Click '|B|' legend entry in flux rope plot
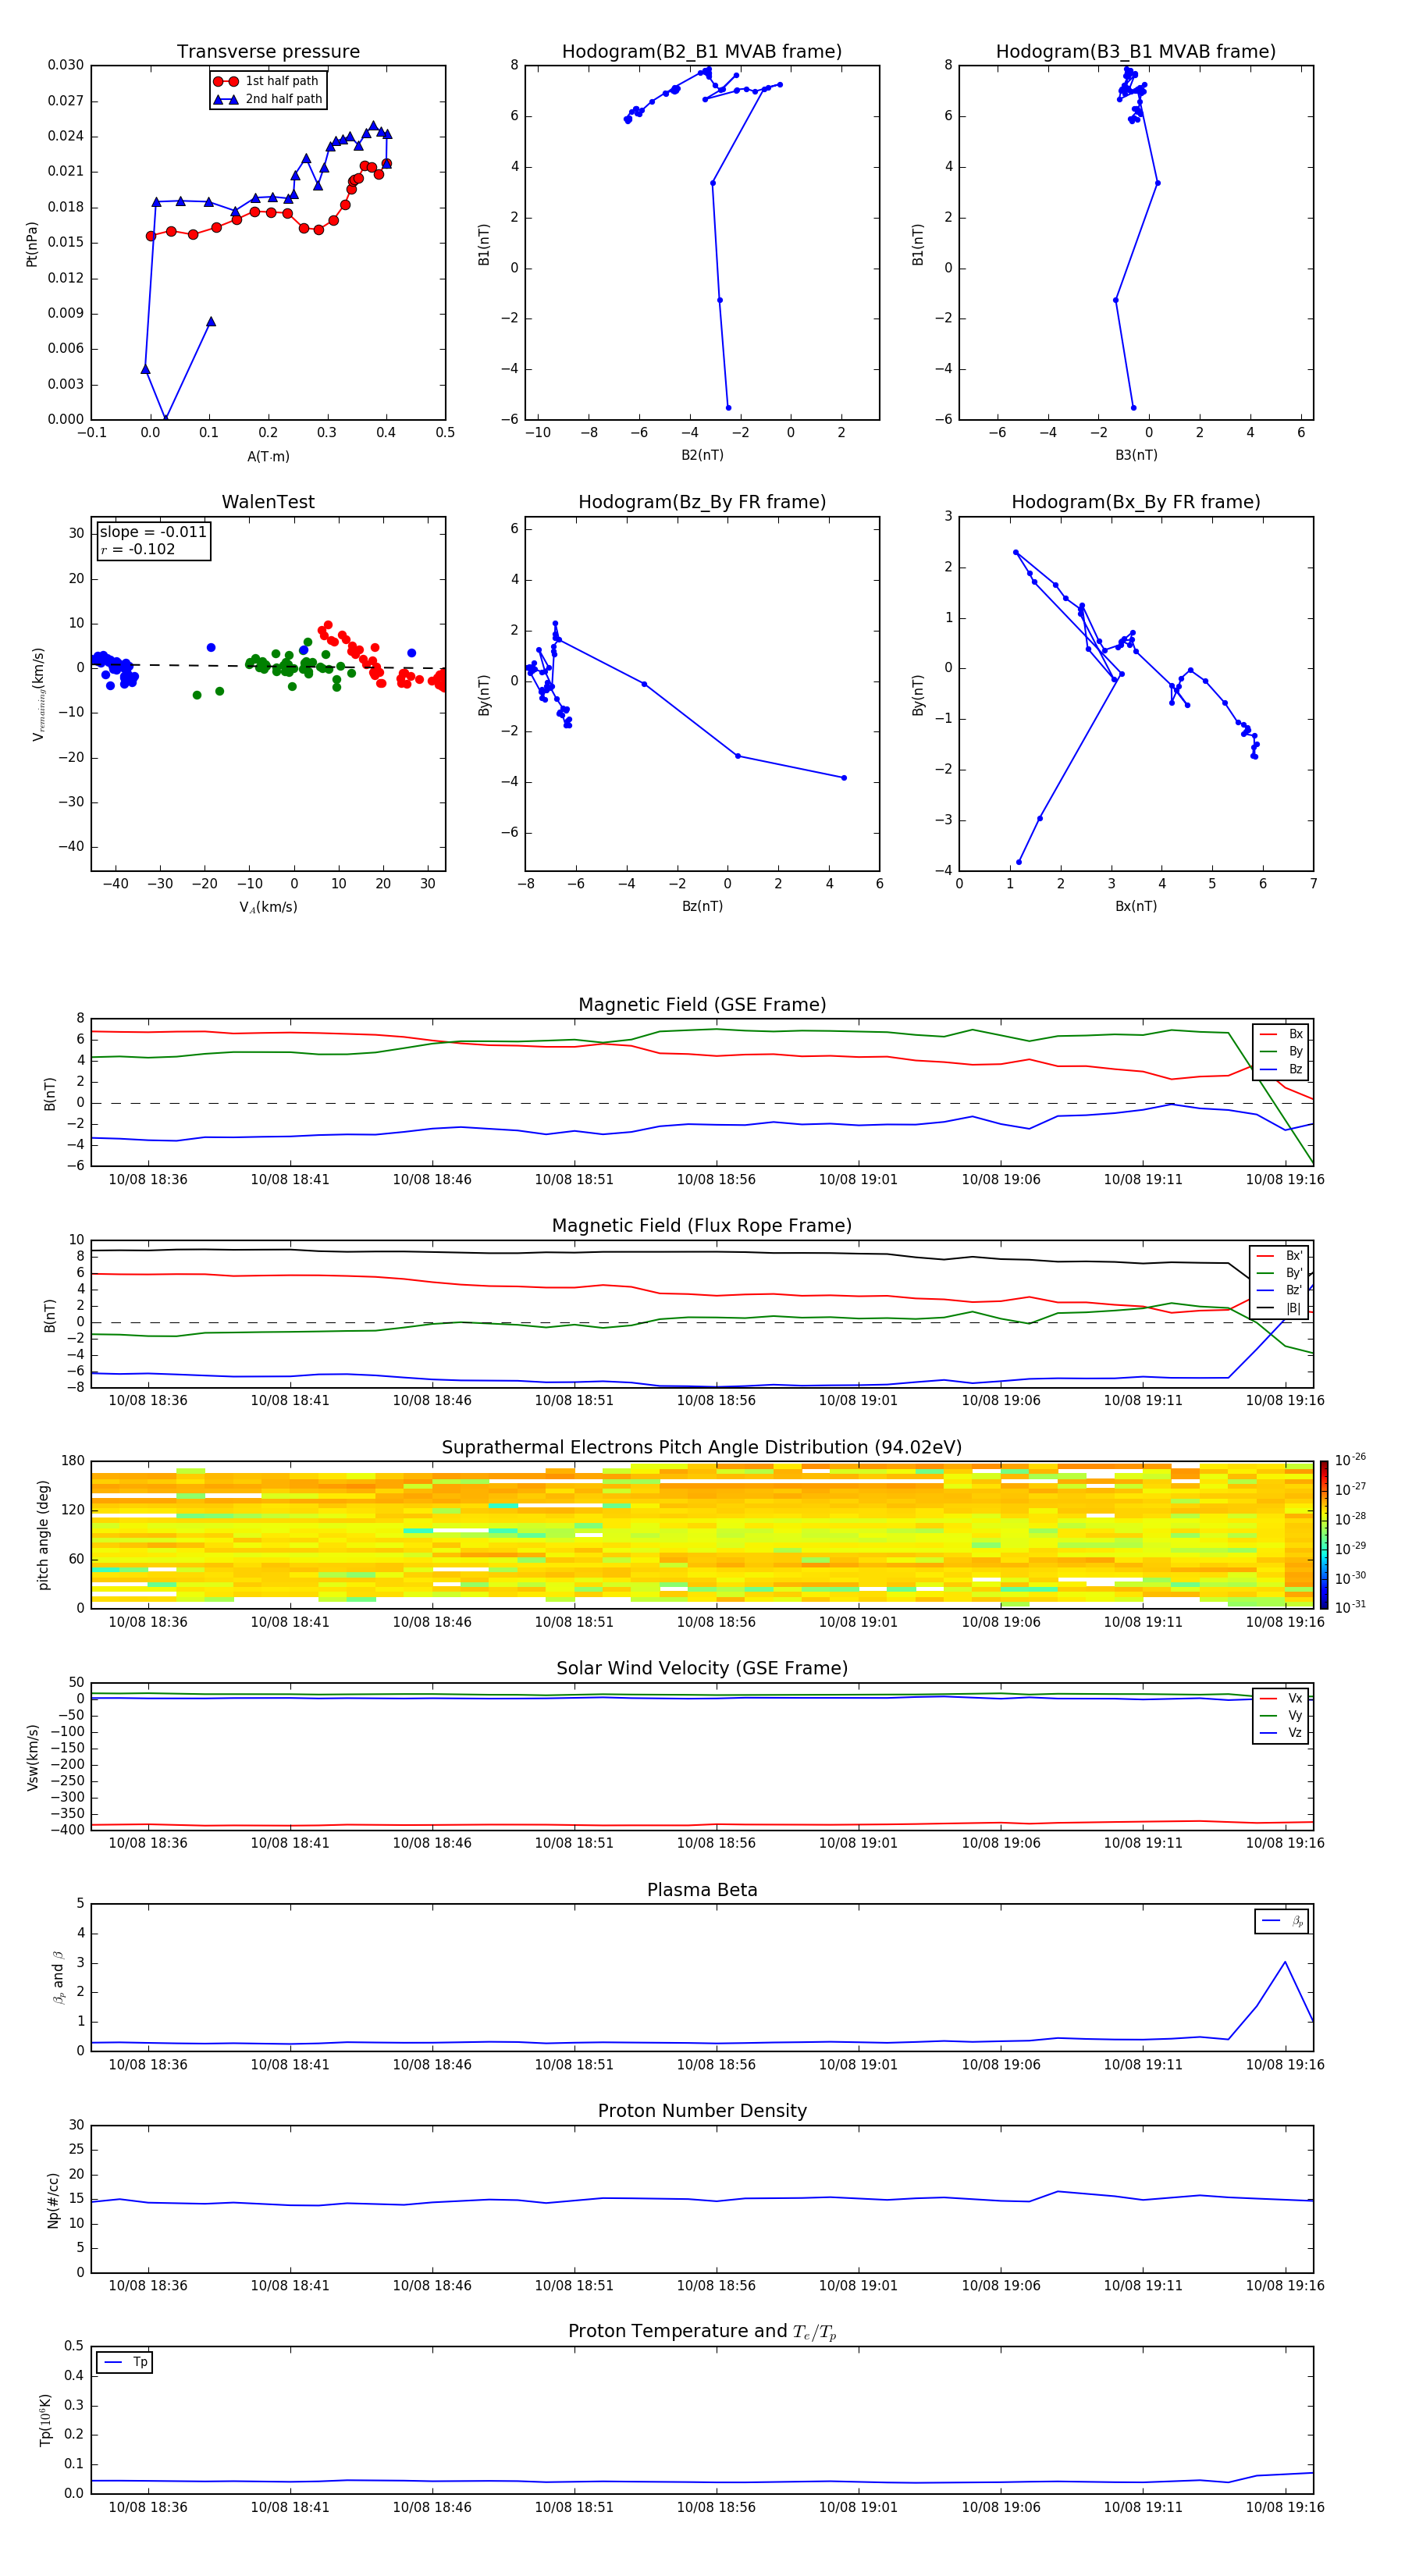Screen dimensions: 1405x2576 coord(1279,1308)
